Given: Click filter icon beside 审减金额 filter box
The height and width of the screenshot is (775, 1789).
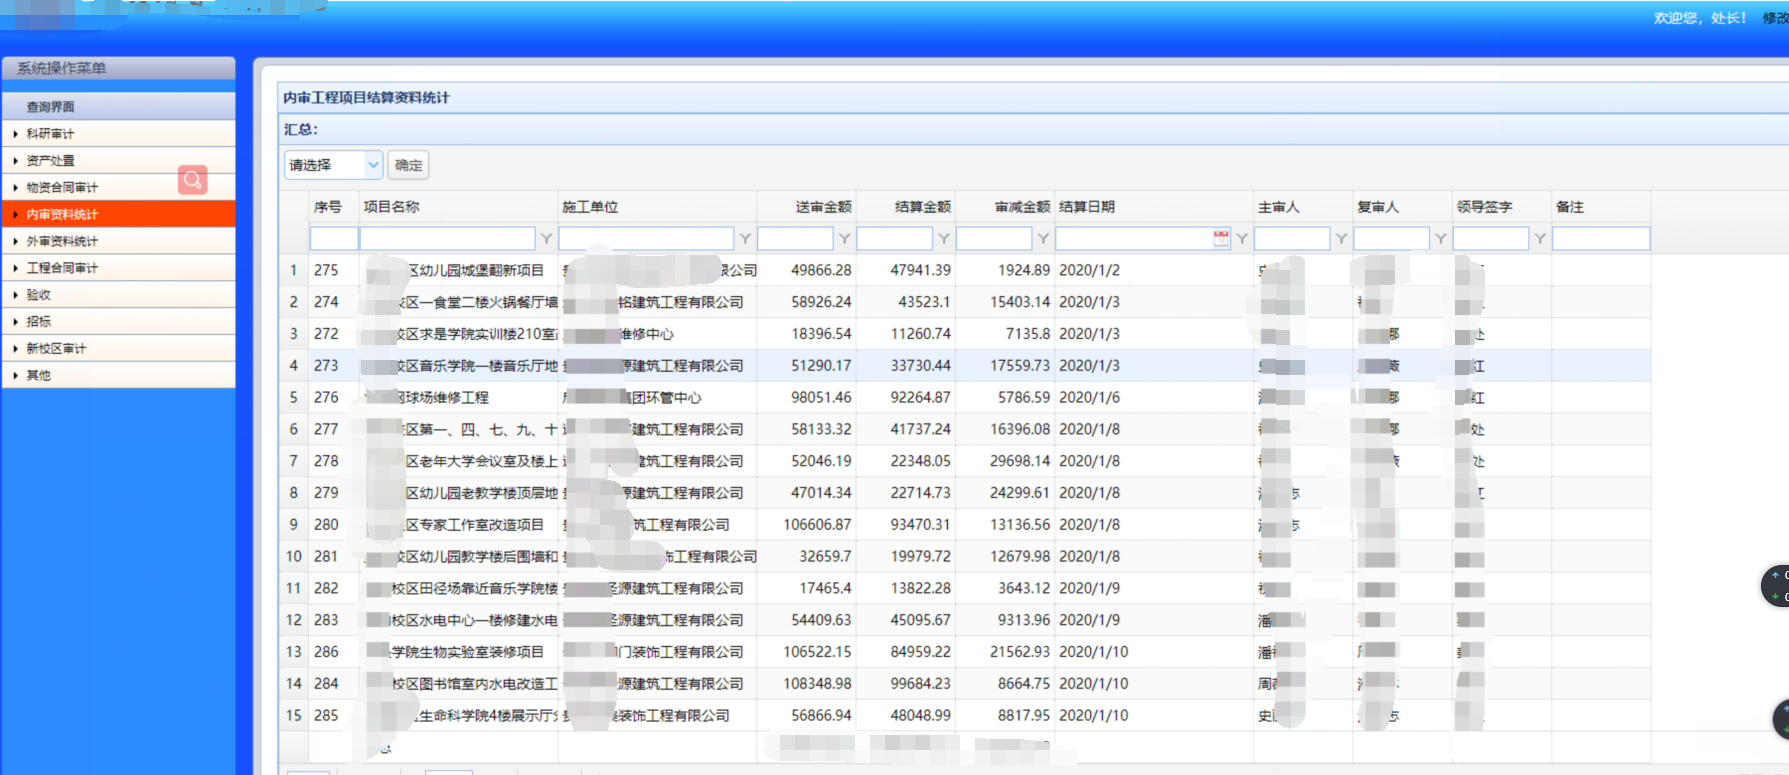Looking at the screenshot, I should click(x=1043, y=238).
